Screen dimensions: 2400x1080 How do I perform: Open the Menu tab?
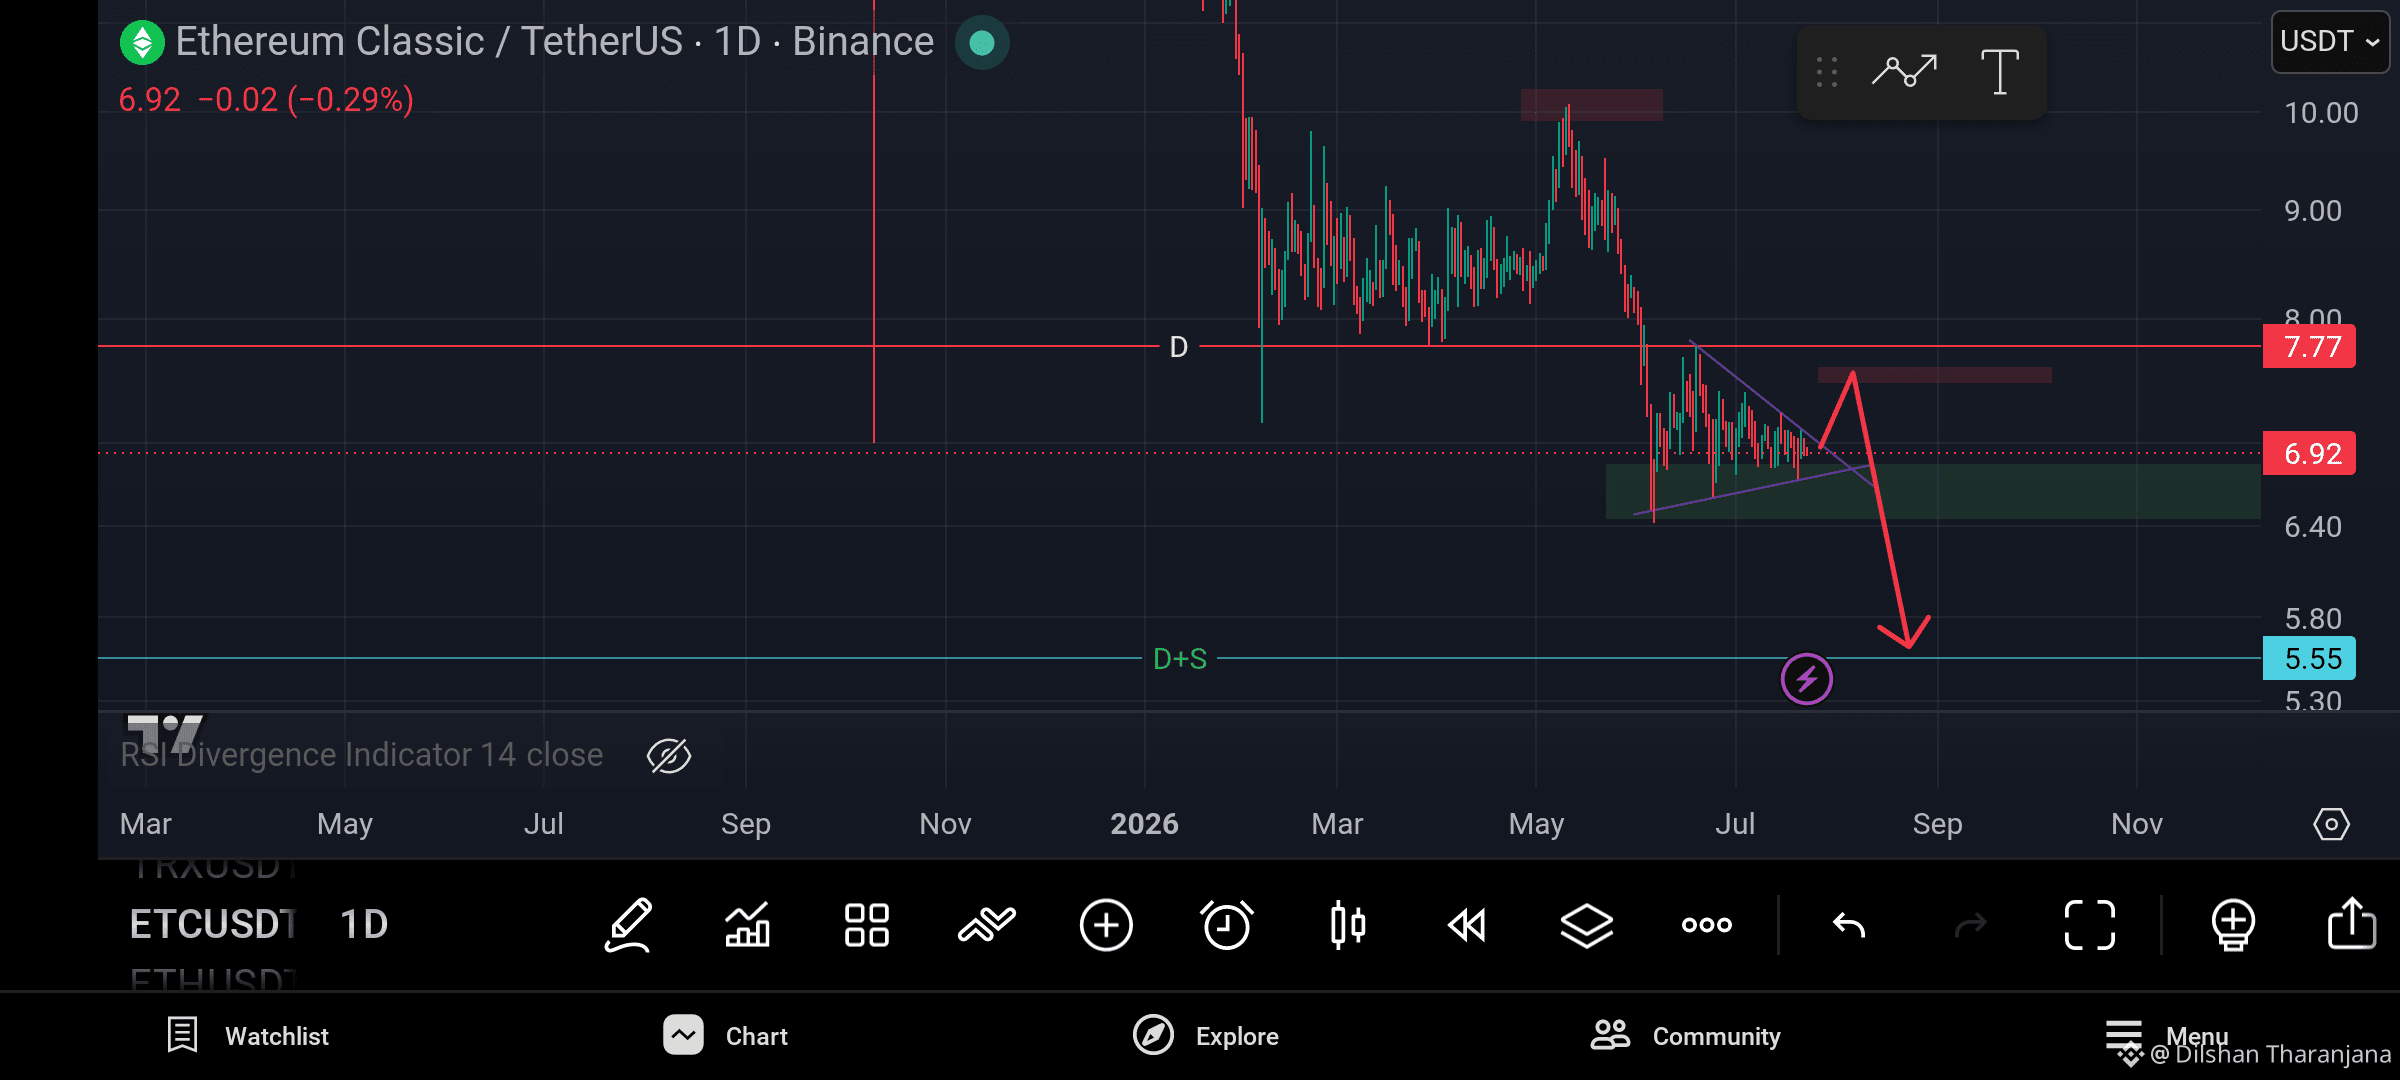[x=2166, y=1036]
